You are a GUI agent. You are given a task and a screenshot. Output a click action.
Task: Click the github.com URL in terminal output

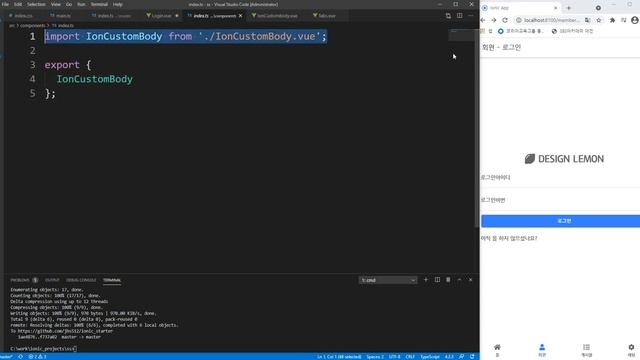pyautogui.click(x=65, y=331)
